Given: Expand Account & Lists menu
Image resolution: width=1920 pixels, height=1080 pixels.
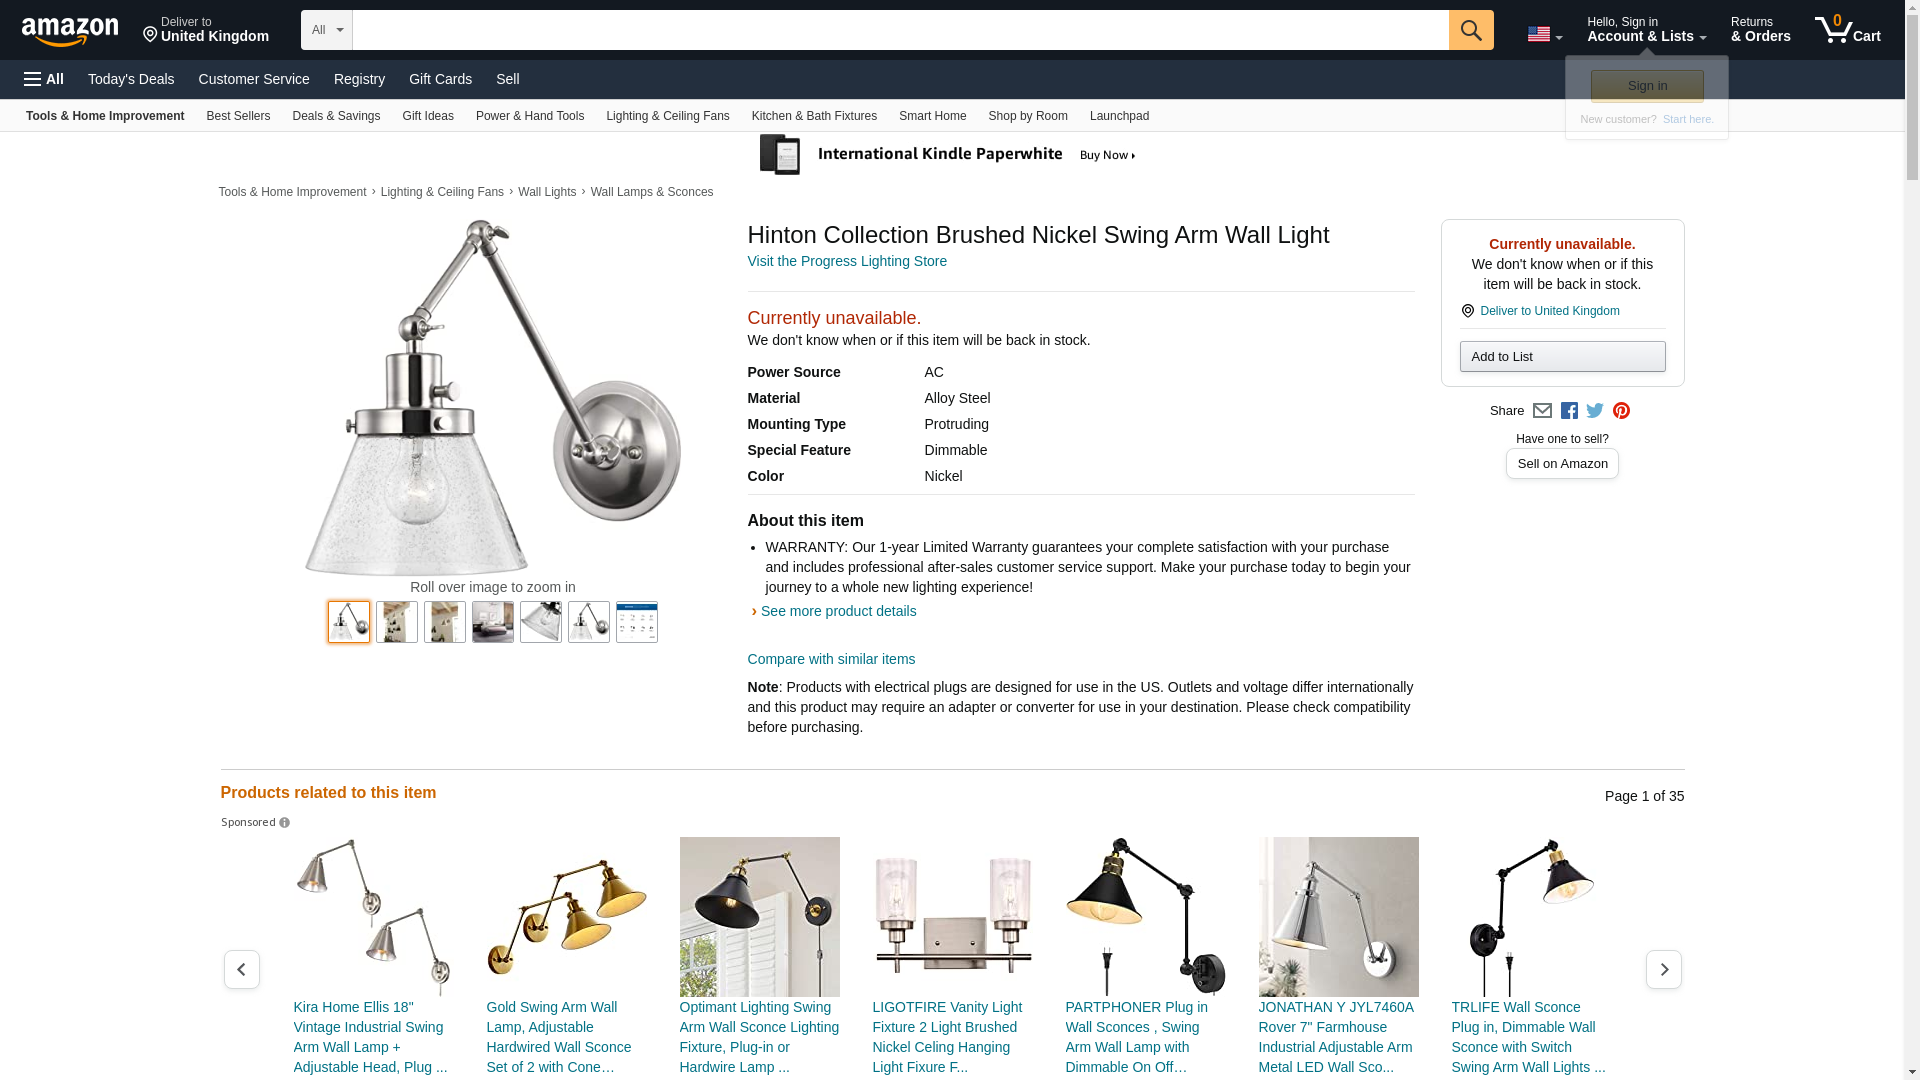Looking at the screenshot, I should tap(1646, 30).
